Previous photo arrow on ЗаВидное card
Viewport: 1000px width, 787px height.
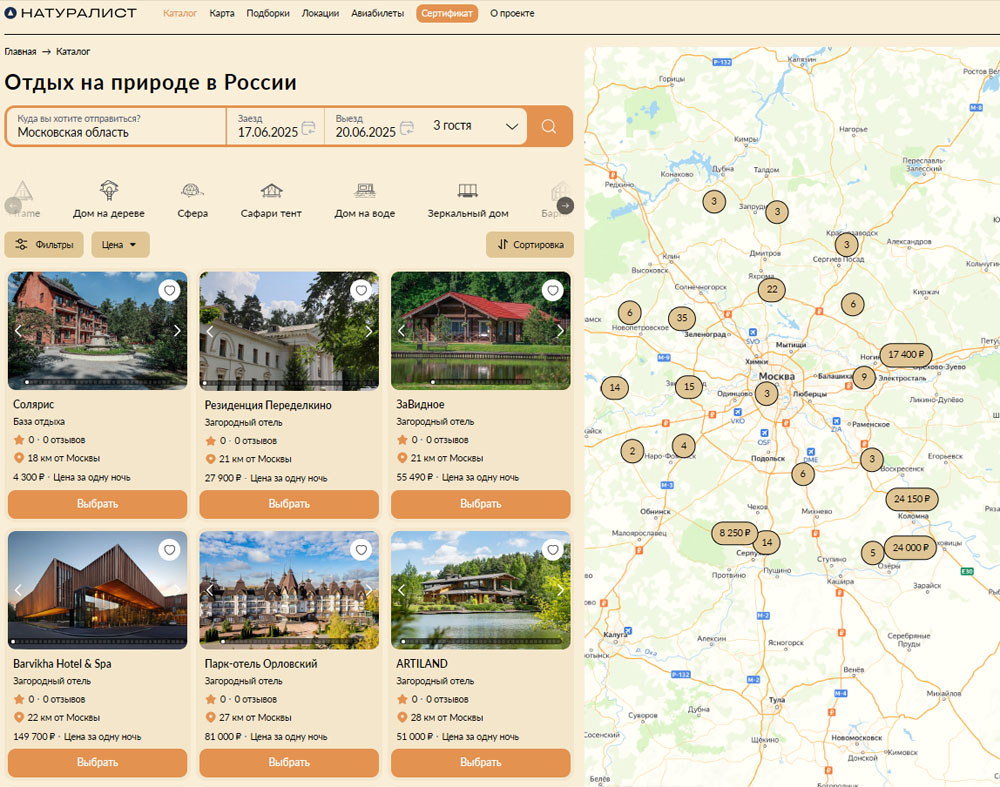click(x=401, y=330)
